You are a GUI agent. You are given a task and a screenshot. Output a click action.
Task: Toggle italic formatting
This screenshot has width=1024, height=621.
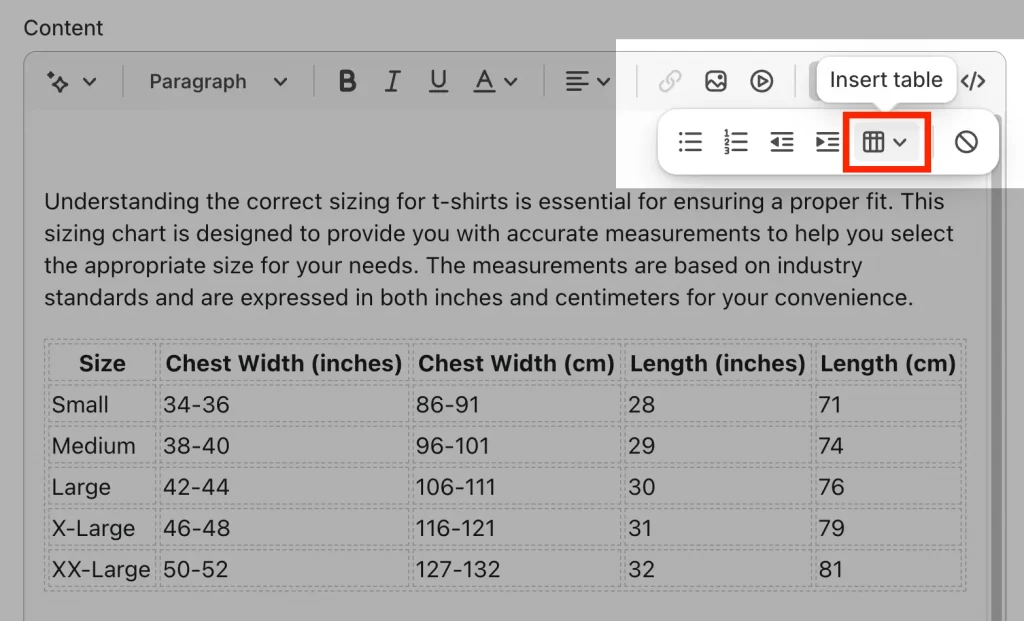point(393,82)
